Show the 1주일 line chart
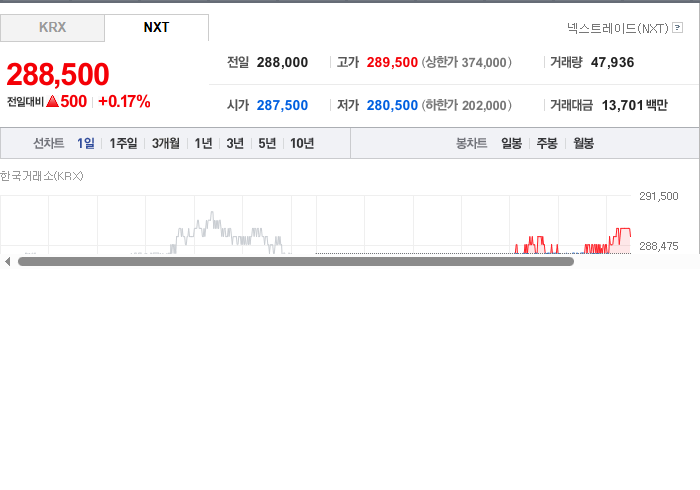This screenshot has height=490, width=700. pos(123,143)
